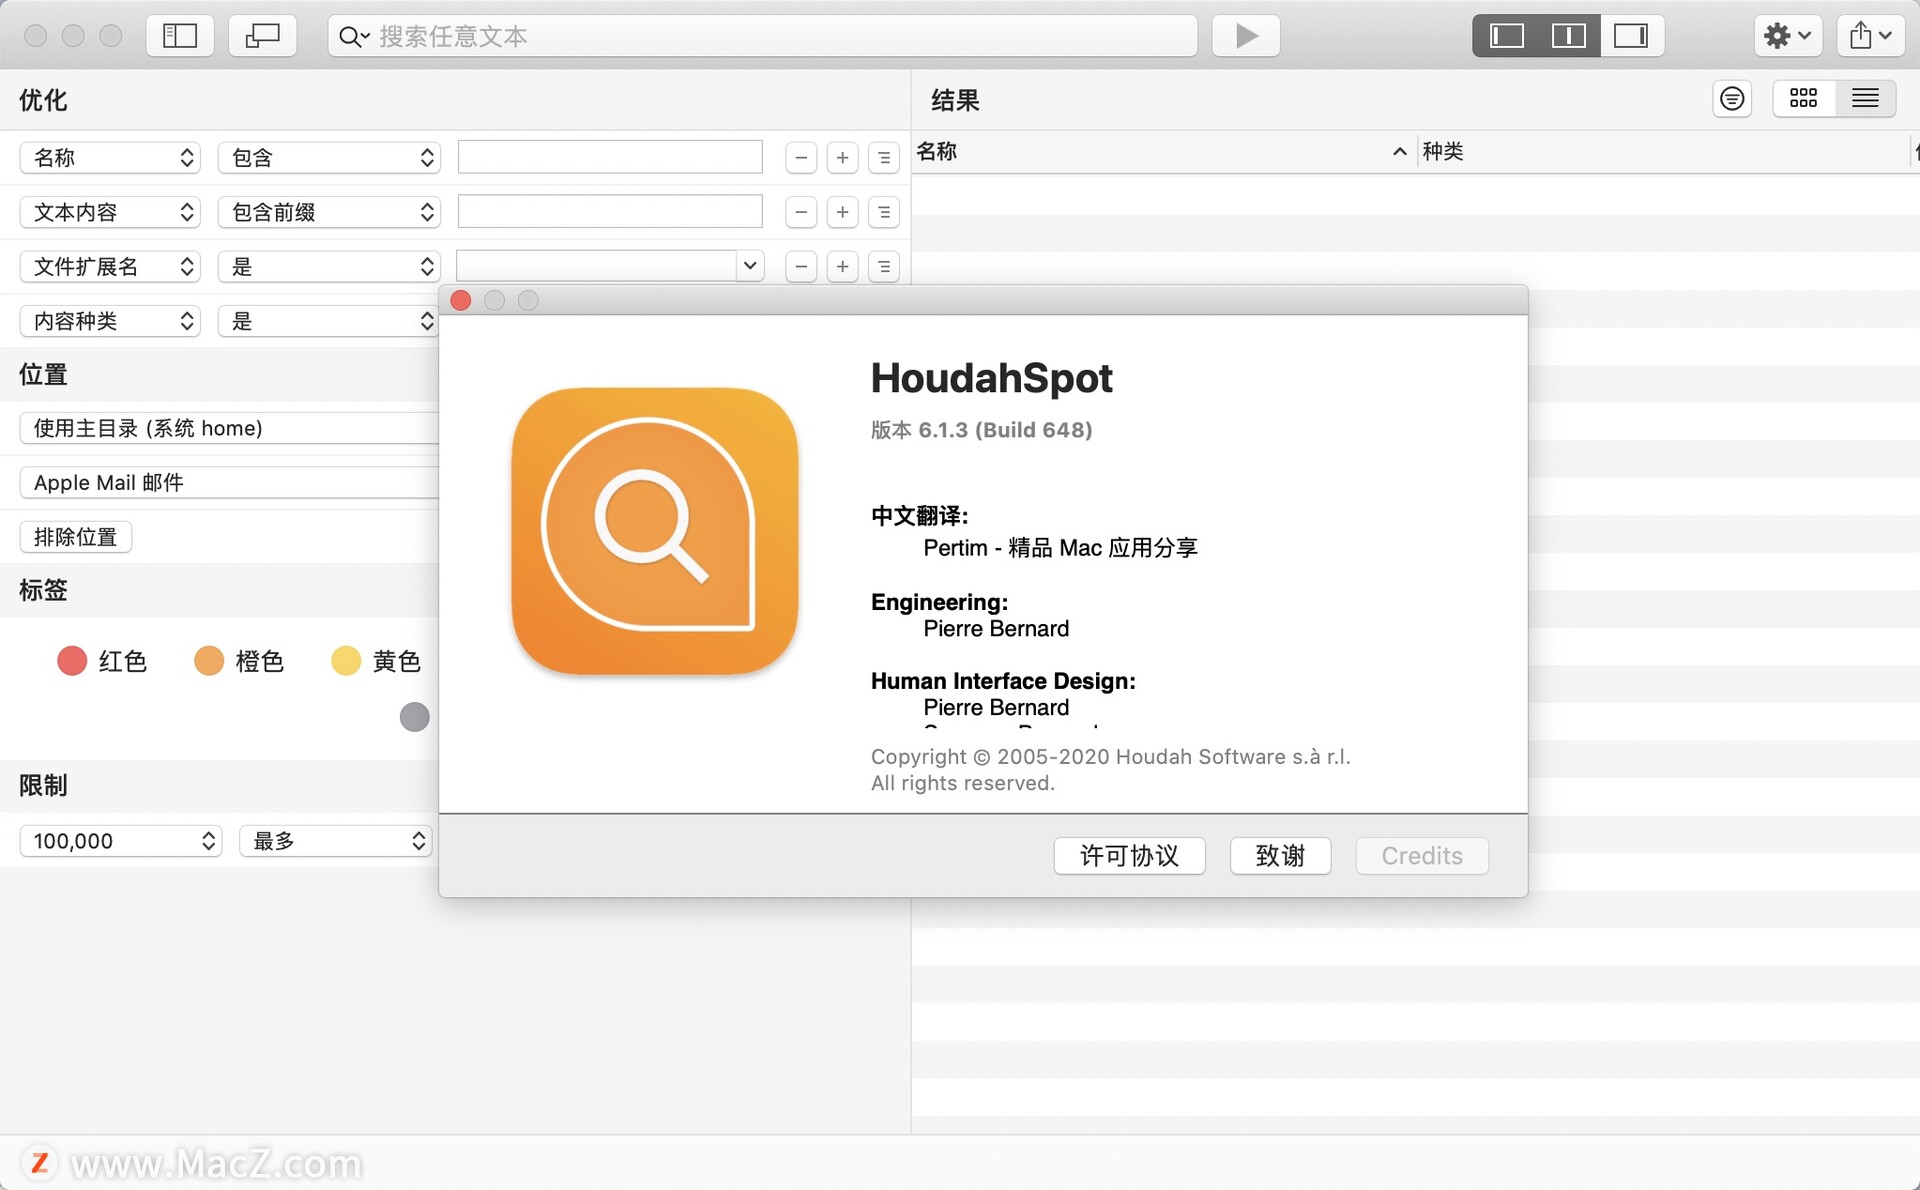Show the right pane layout segment
Viewport: 1920px width, 1190px height.
(1631, 36)
